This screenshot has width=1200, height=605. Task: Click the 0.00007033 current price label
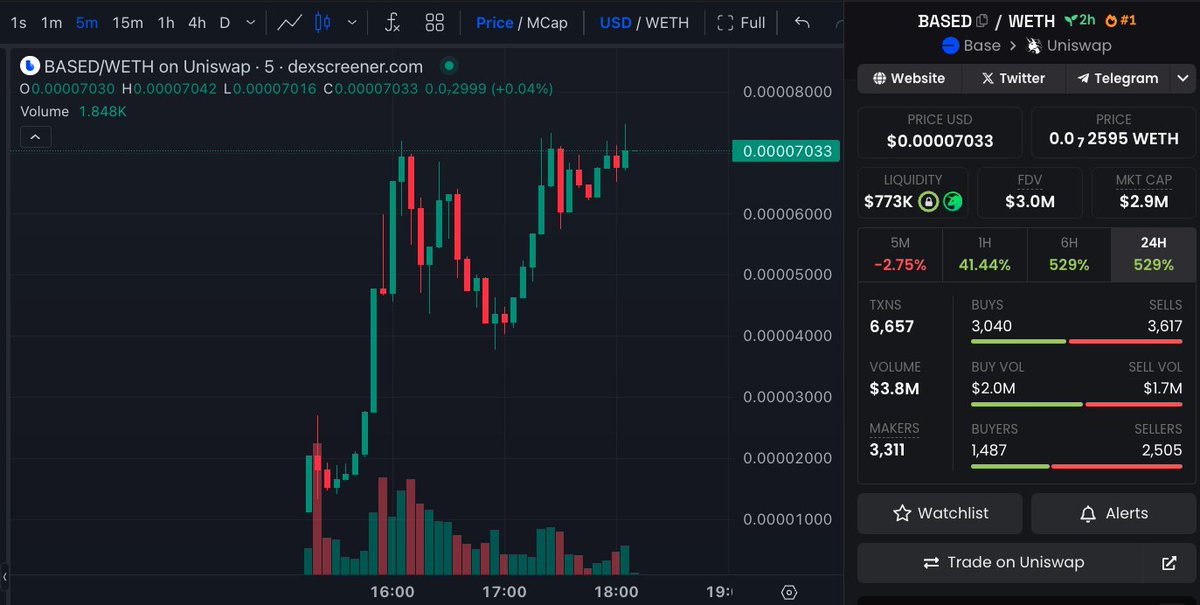click(x=785, y=151)
